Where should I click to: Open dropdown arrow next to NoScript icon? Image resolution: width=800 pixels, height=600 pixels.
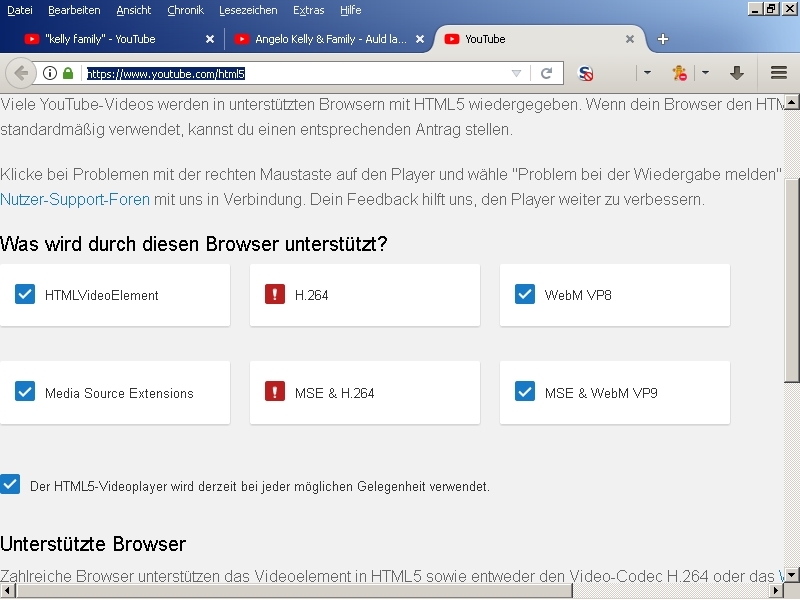[x=647, y=73]
